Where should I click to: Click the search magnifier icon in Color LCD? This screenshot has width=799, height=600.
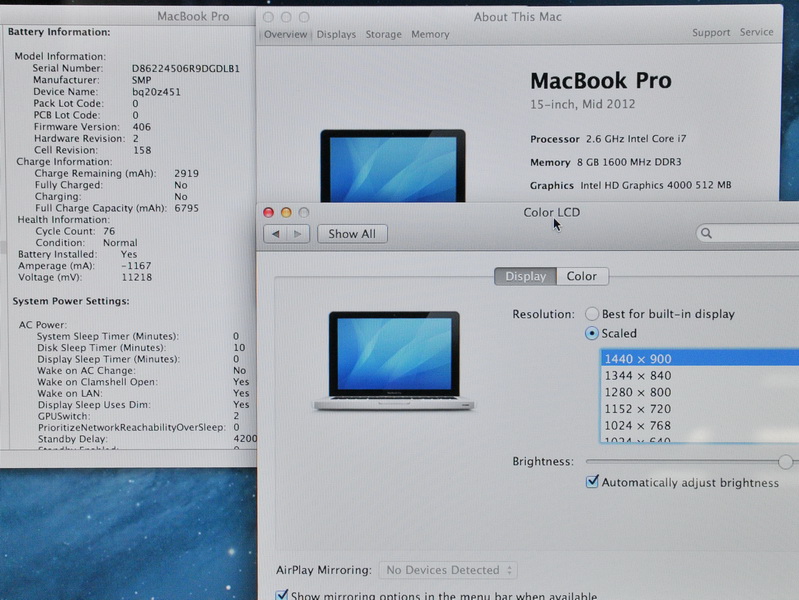click(x=706, y=233)
